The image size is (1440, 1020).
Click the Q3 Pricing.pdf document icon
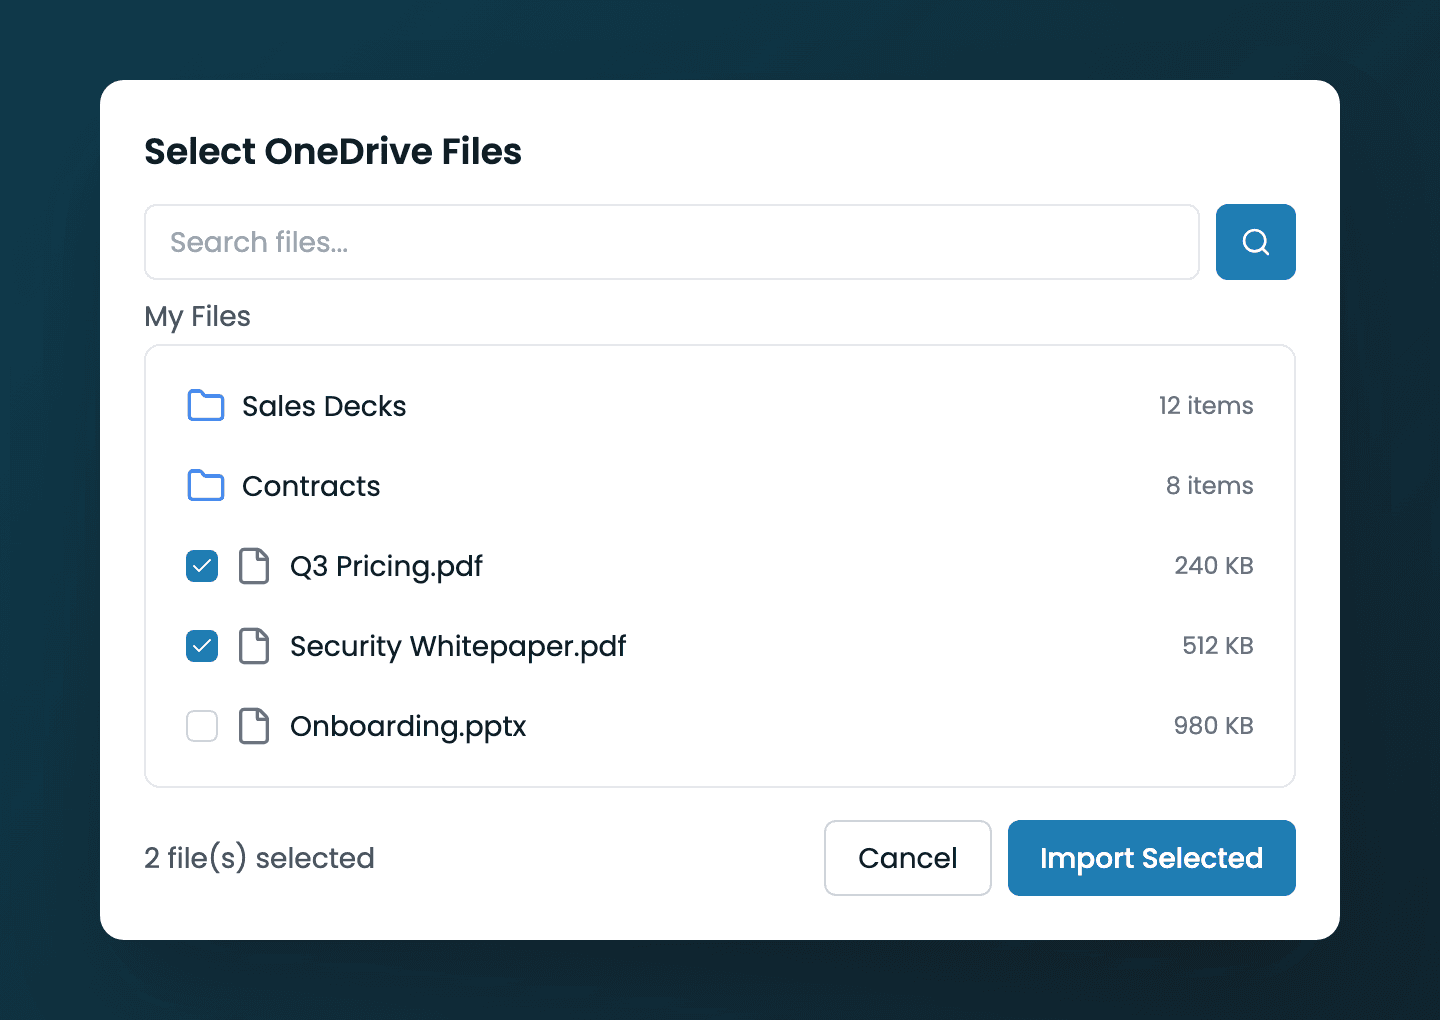click(x=254, y=566)
